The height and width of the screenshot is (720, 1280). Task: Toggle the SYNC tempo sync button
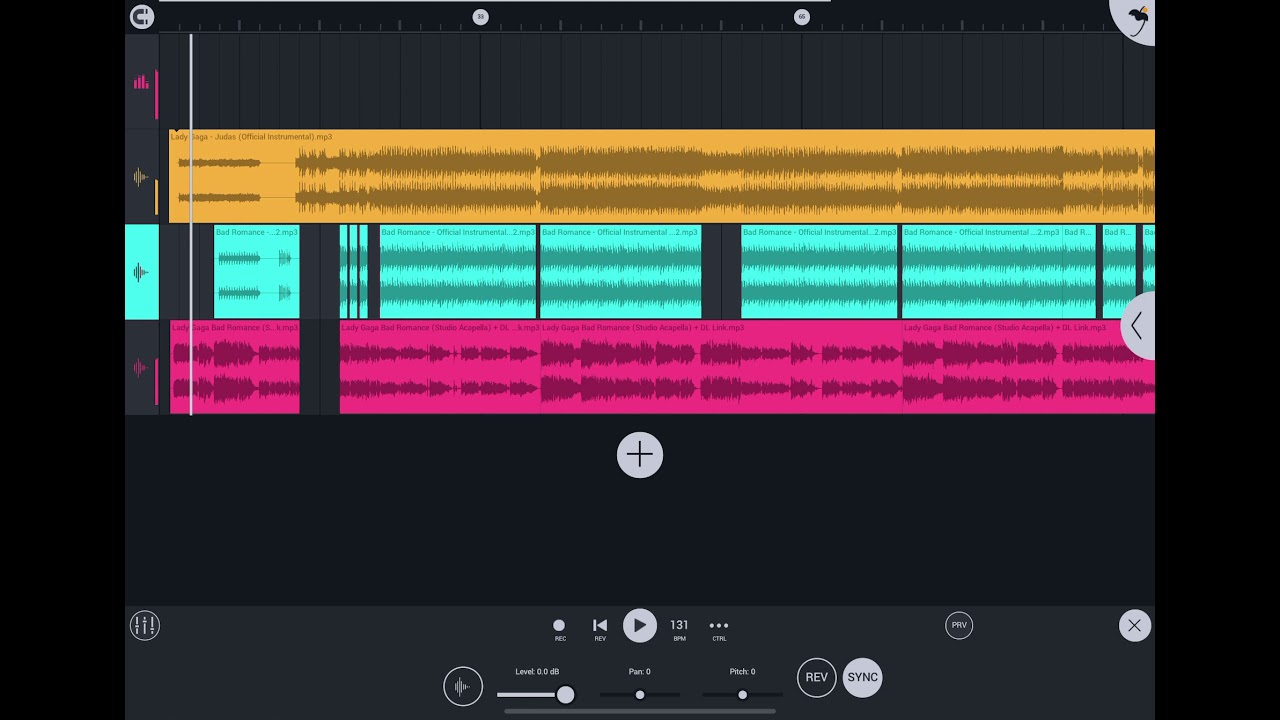[862, 677]
